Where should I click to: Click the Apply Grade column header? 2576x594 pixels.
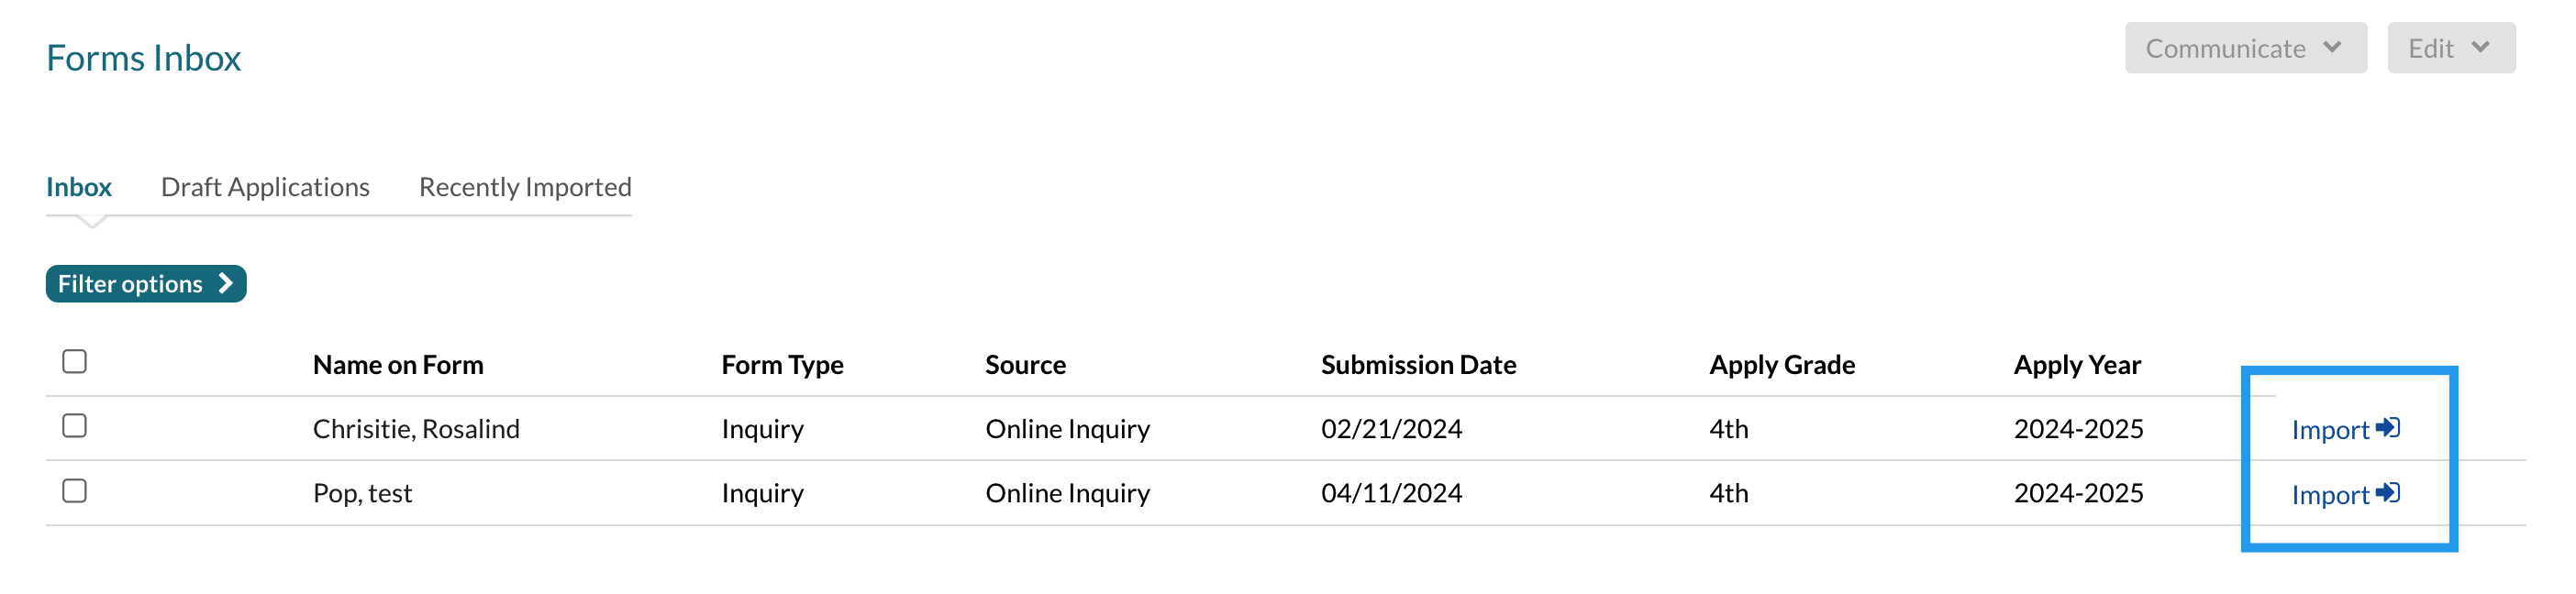1782,365
